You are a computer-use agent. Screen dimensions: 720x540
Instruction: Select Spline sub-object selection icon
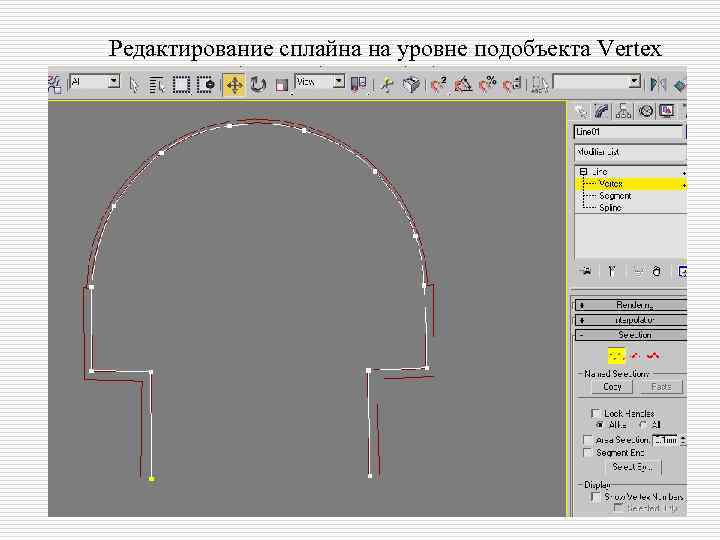pos(653,356)
